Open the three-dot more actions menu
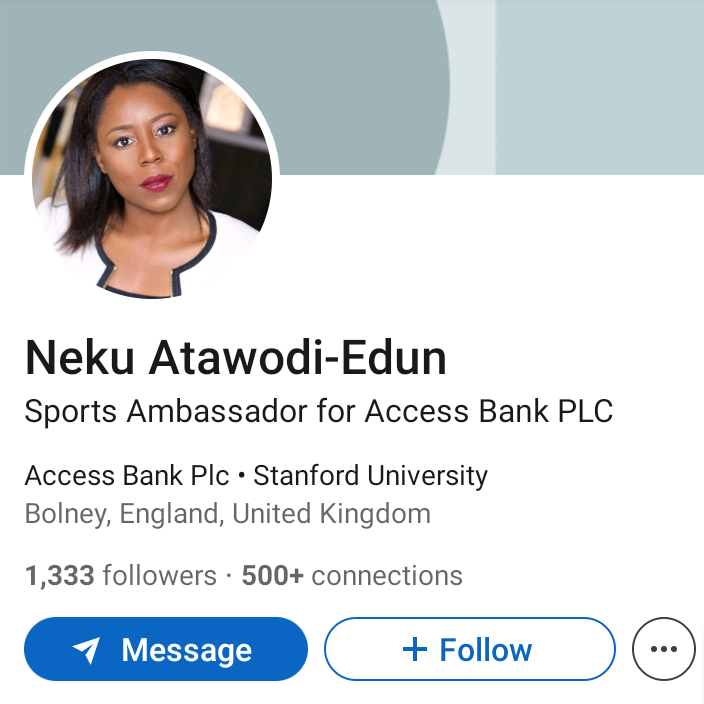The width and height of the screenshot is (704, 704). (x=664, y=649)
